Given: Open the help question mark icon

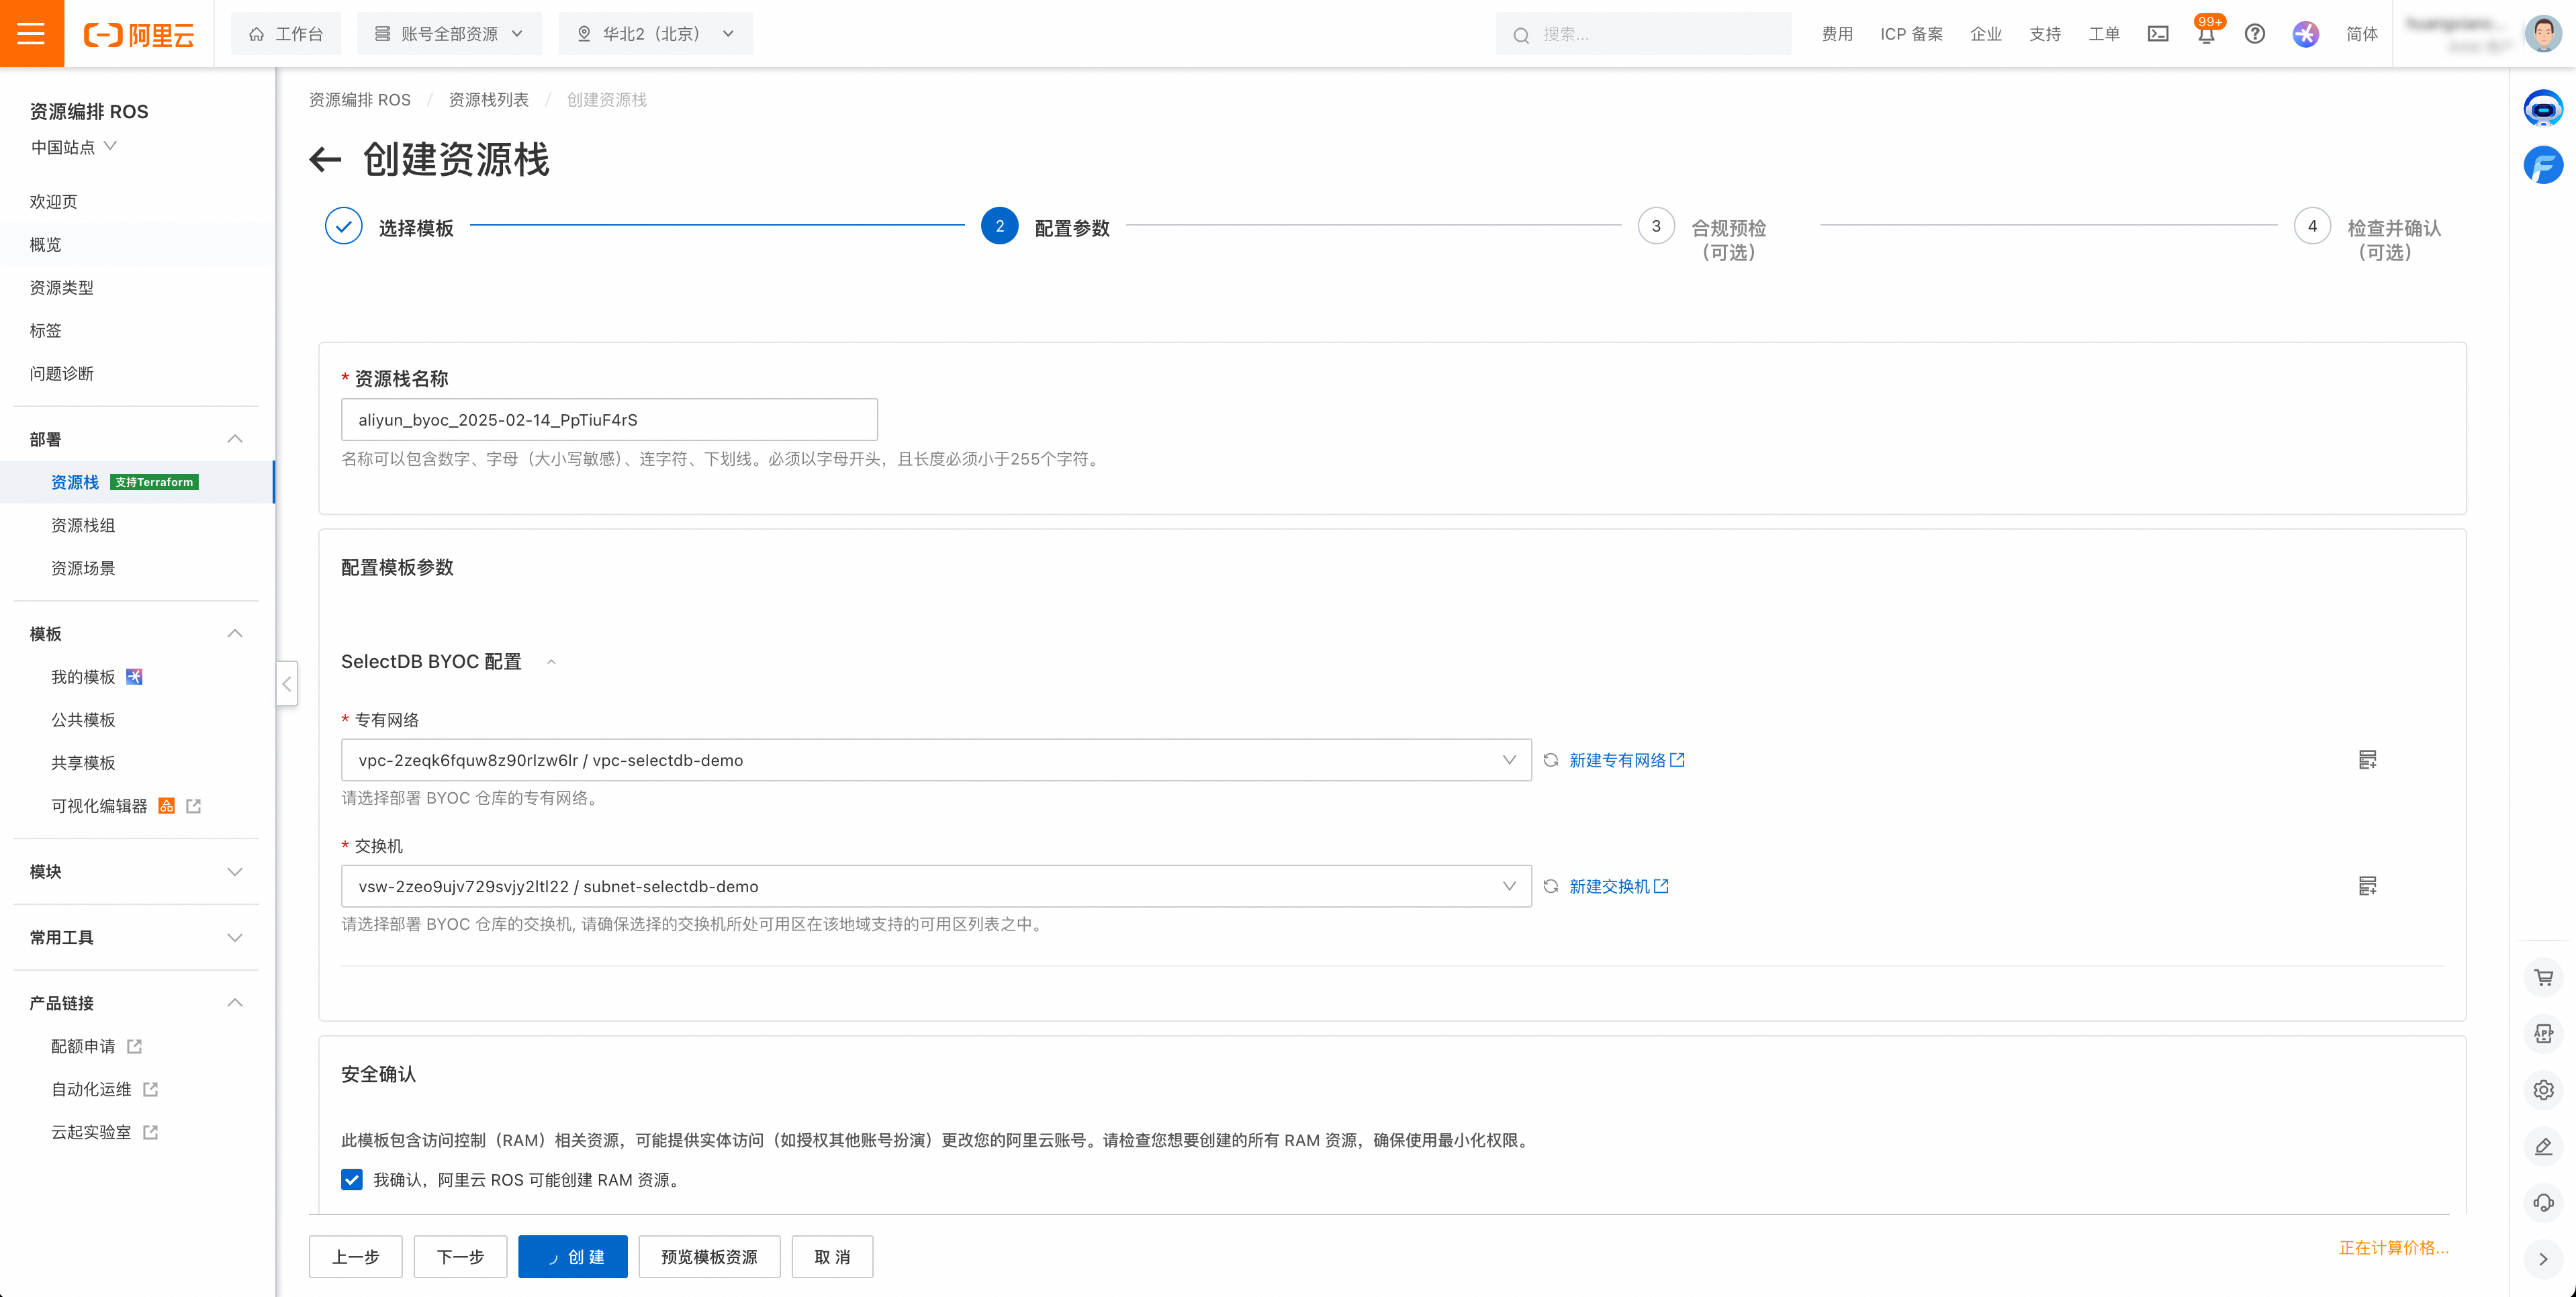Looking at the screenshot, I should tap(2254, 34).
